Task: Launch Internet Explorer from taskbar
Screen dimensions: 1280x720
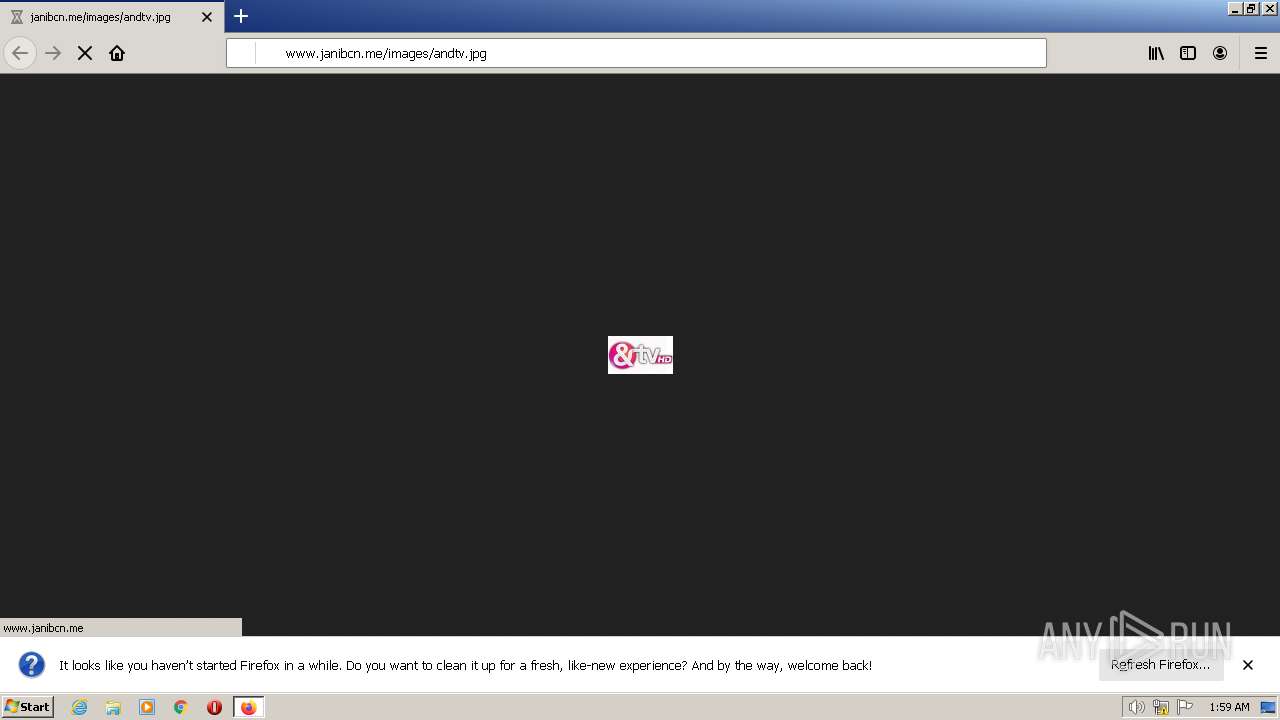Action: pyautogui.click(x=80, y=707)
